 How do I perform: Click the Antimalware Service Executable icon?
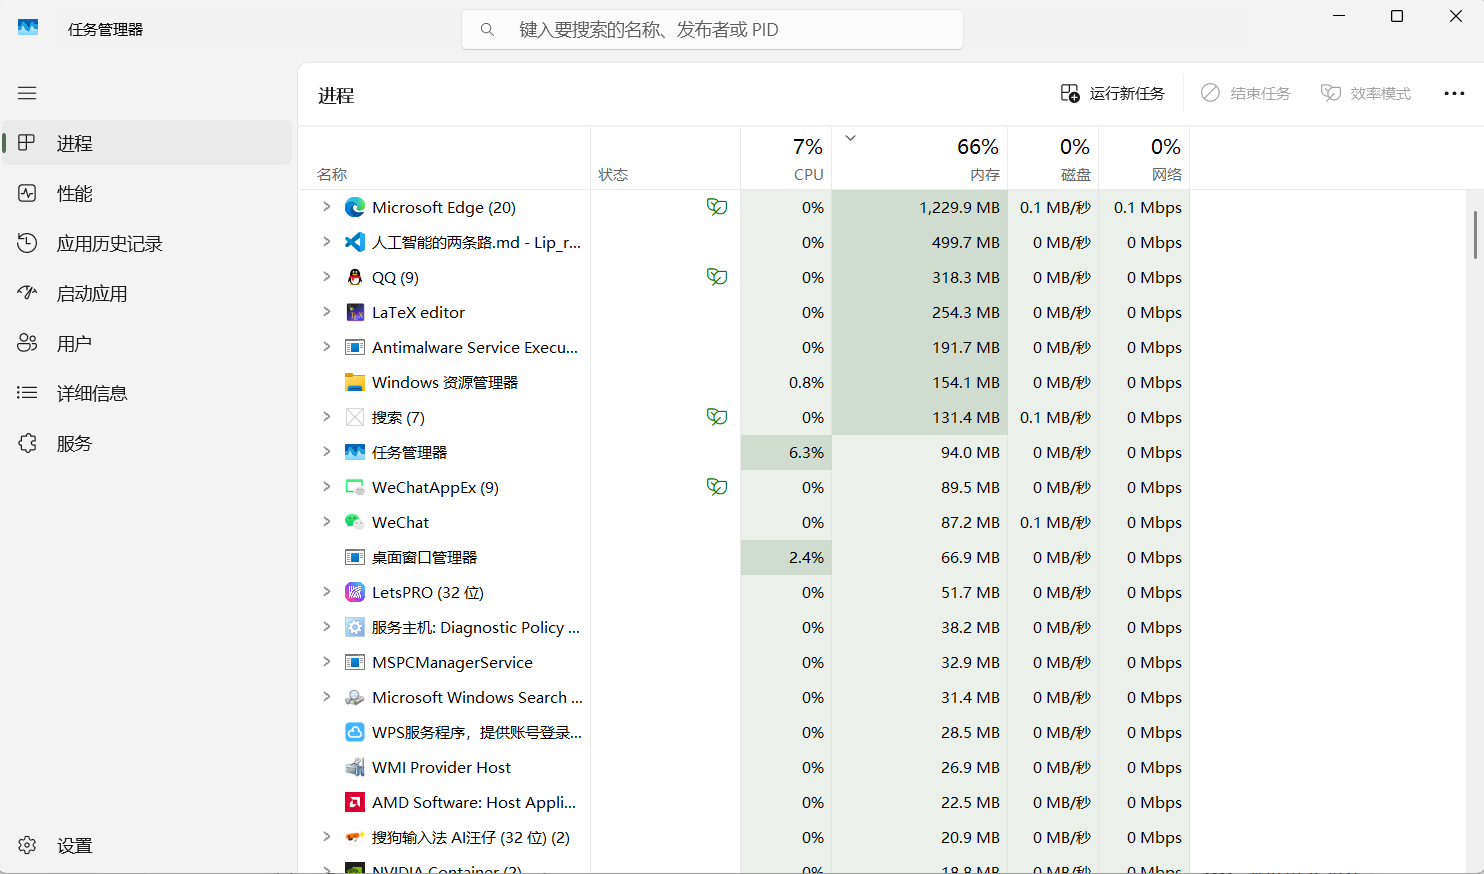355,347
